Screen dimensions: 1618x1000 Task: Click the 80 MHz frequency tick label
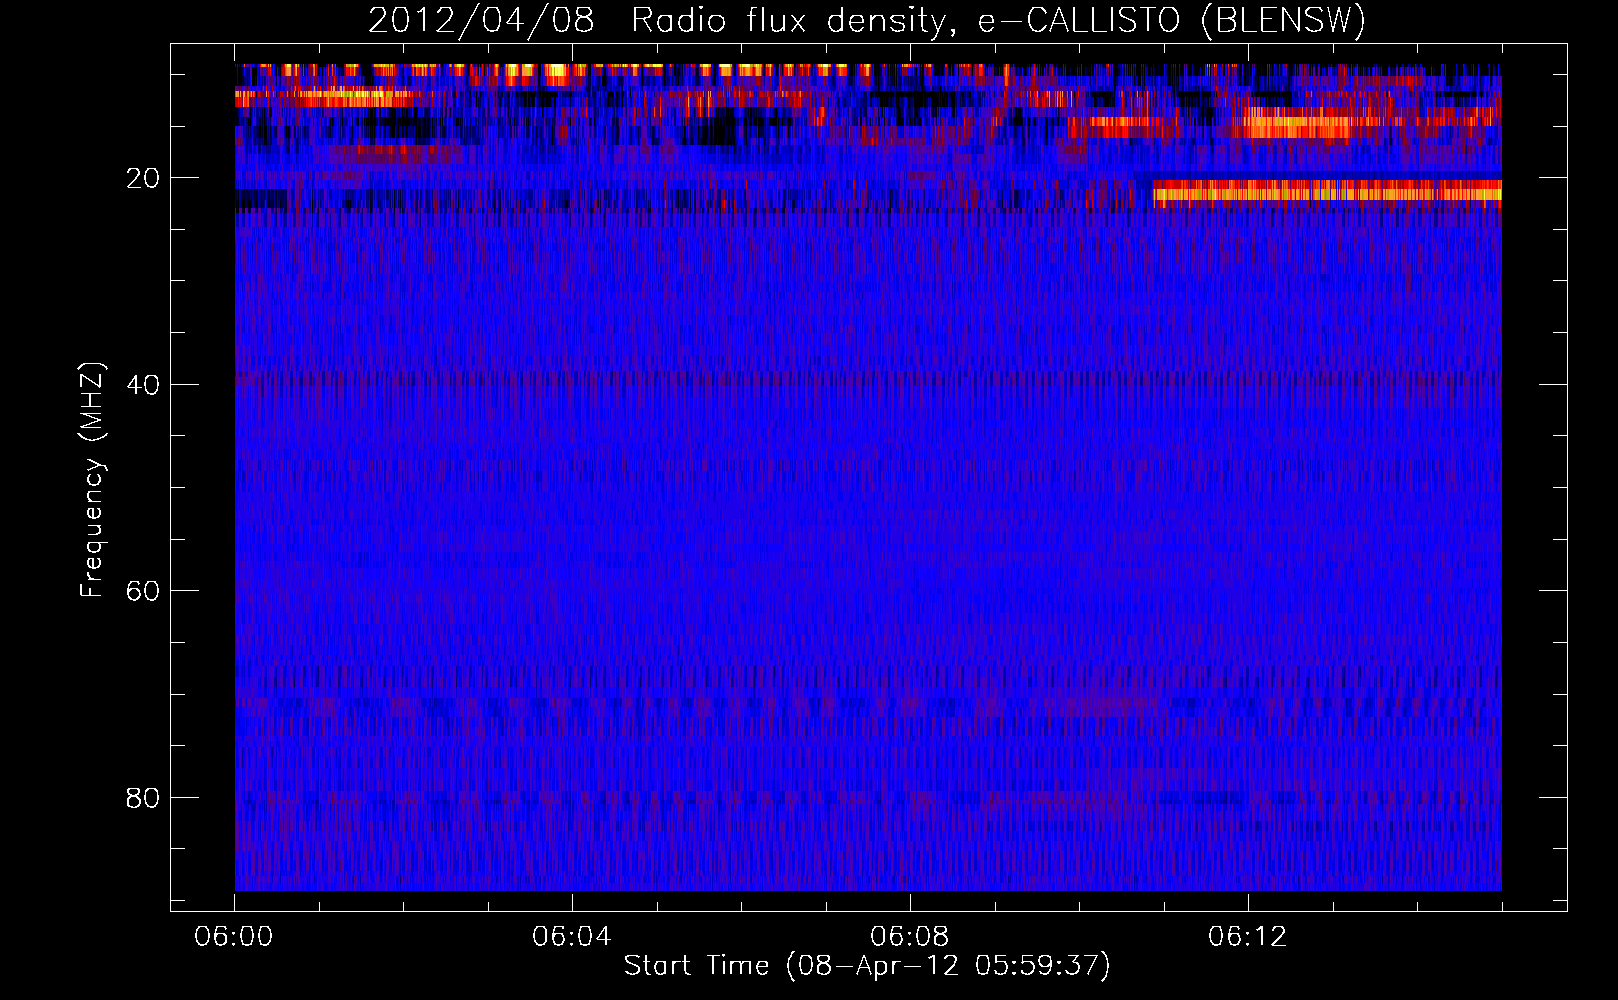point(143,798)
